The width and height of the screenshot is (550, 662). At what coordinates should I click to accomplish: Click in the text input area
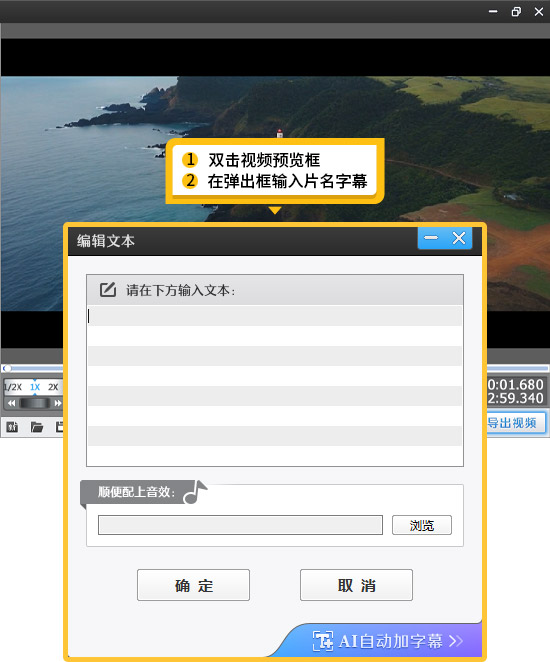click(x=275, y=385)
